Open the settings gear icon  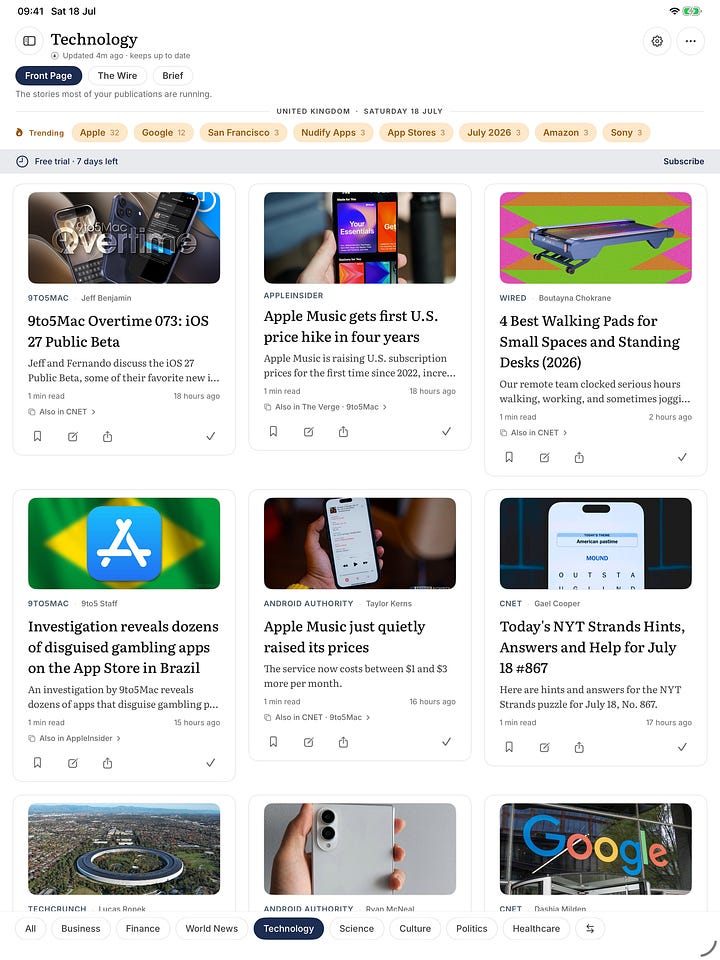pyautogui.click(x=657, y=41)
